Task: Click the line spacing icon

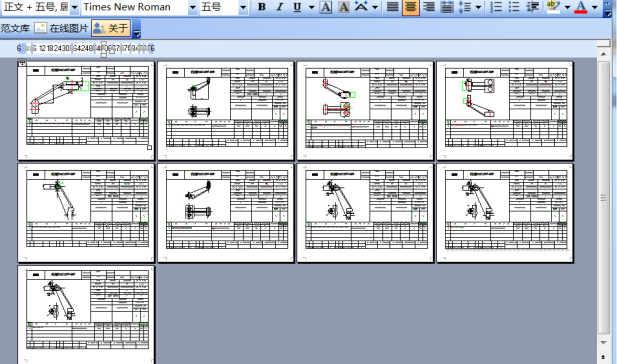Action: 465,7
